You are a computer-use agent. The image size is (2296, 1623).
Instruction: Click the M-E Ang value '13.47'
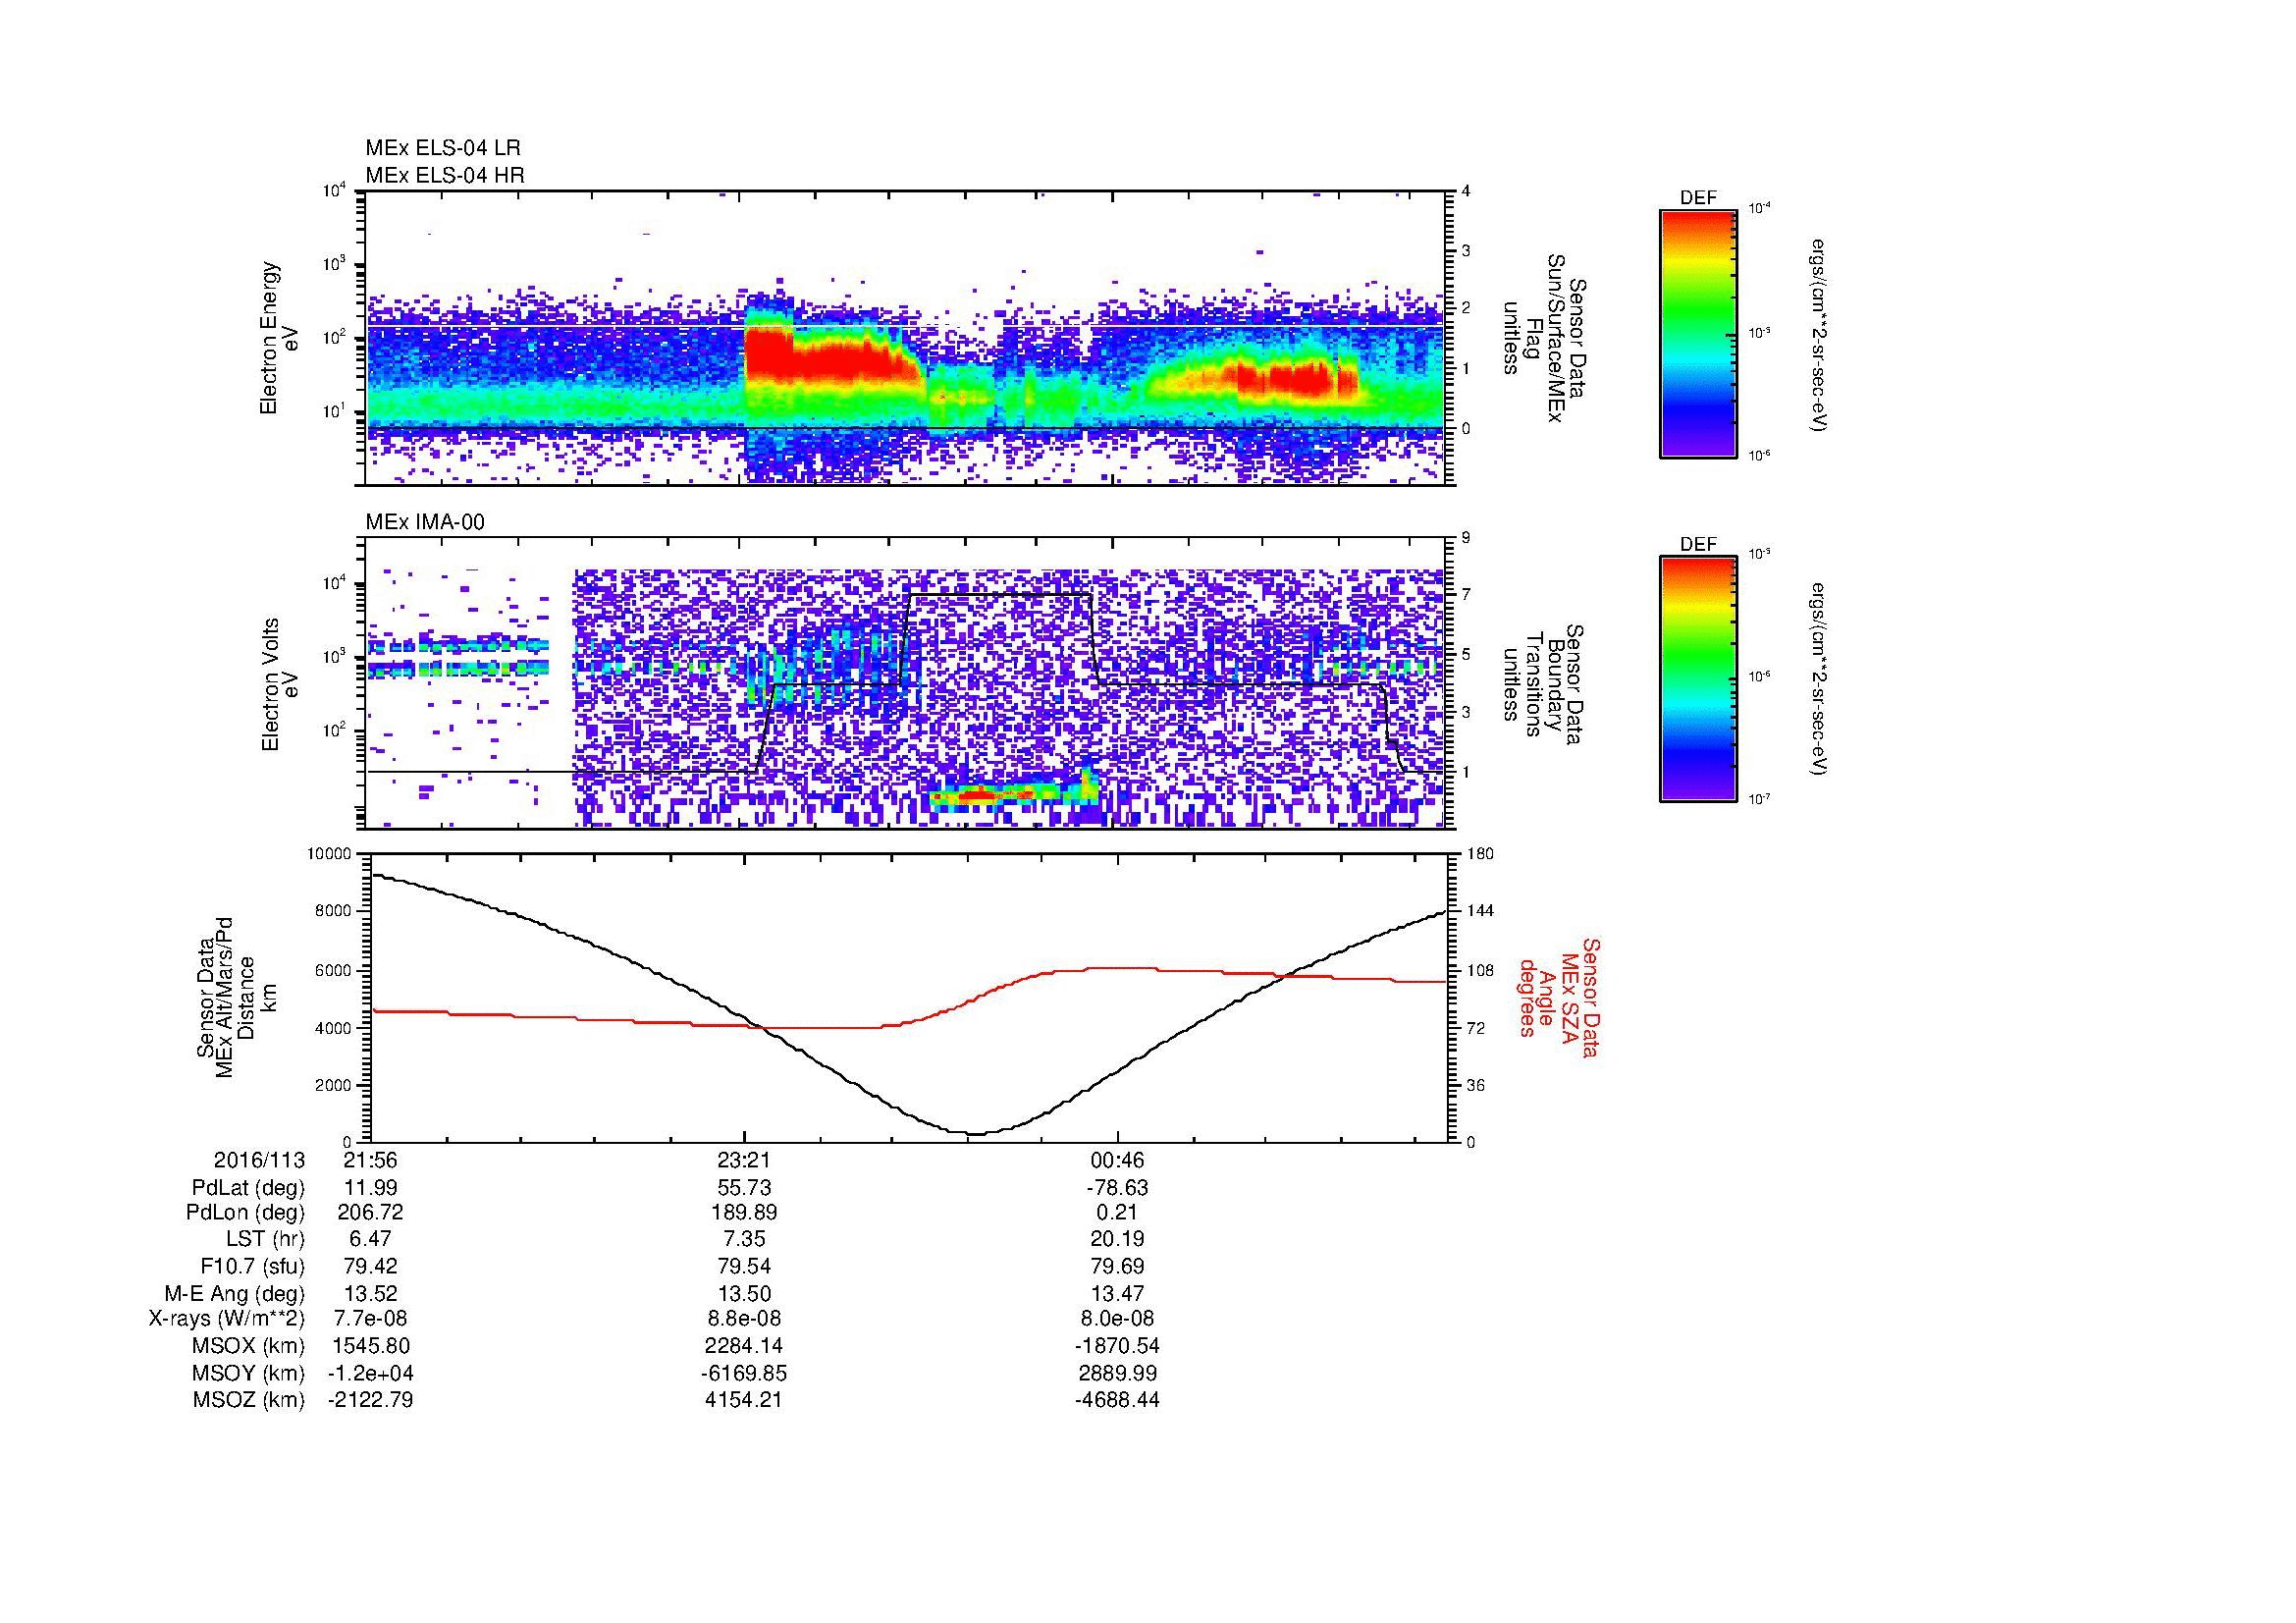coord(1117,1294)
